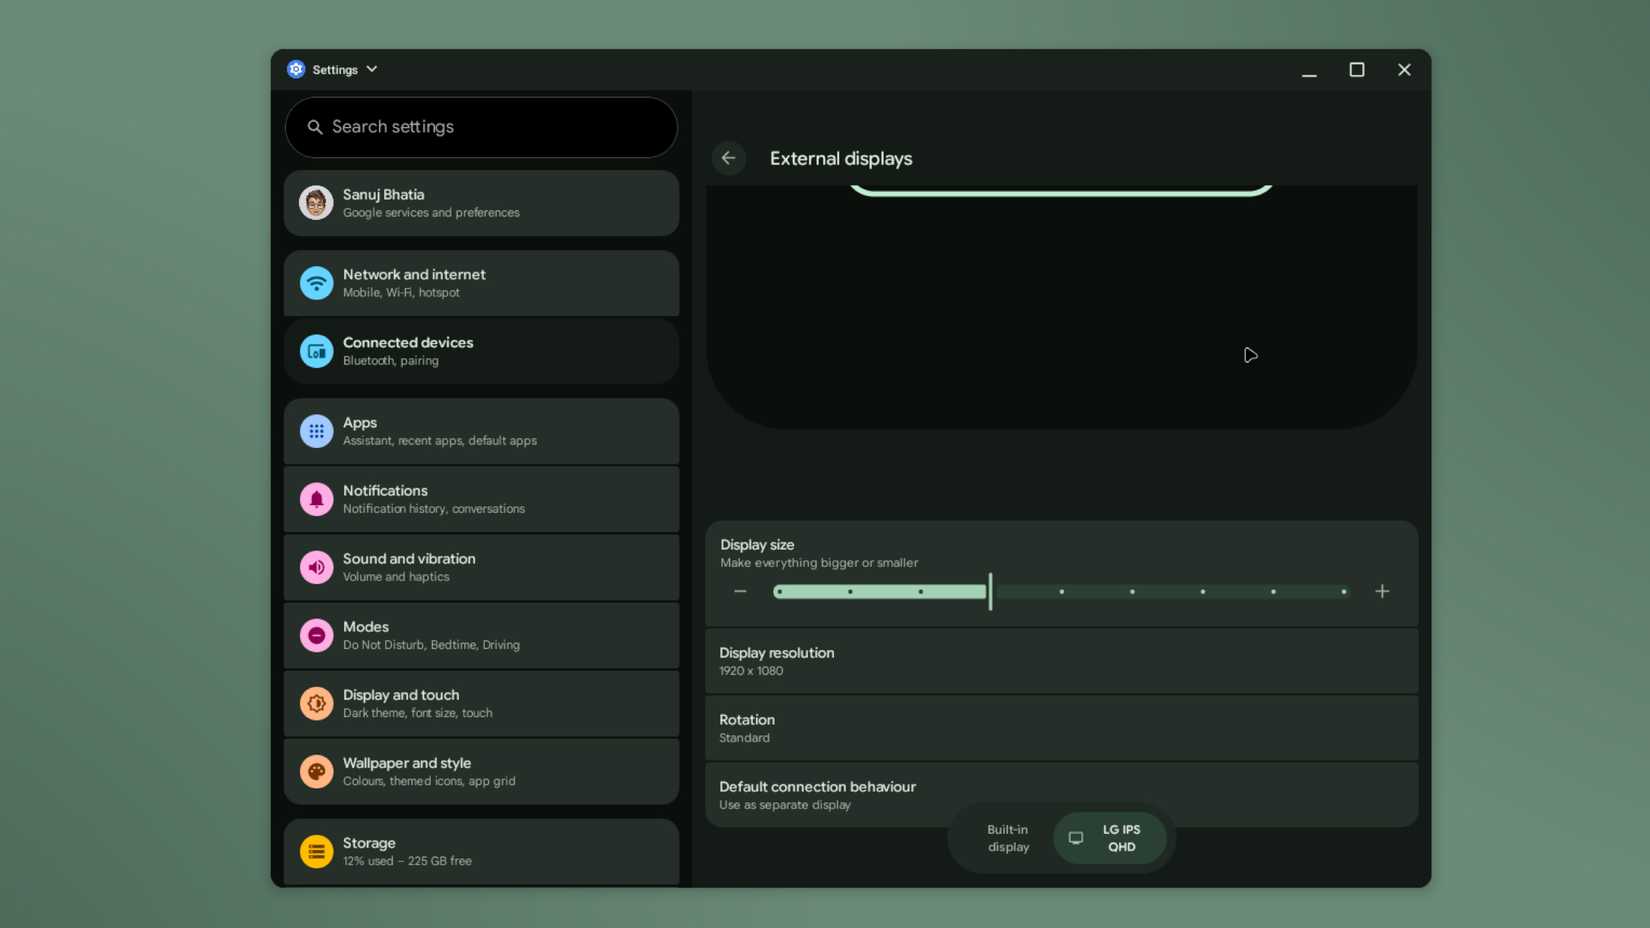Screen dimensions: 1650x928
Task: Click the Settings gear icon in titlebar
Action: point(295,69)
